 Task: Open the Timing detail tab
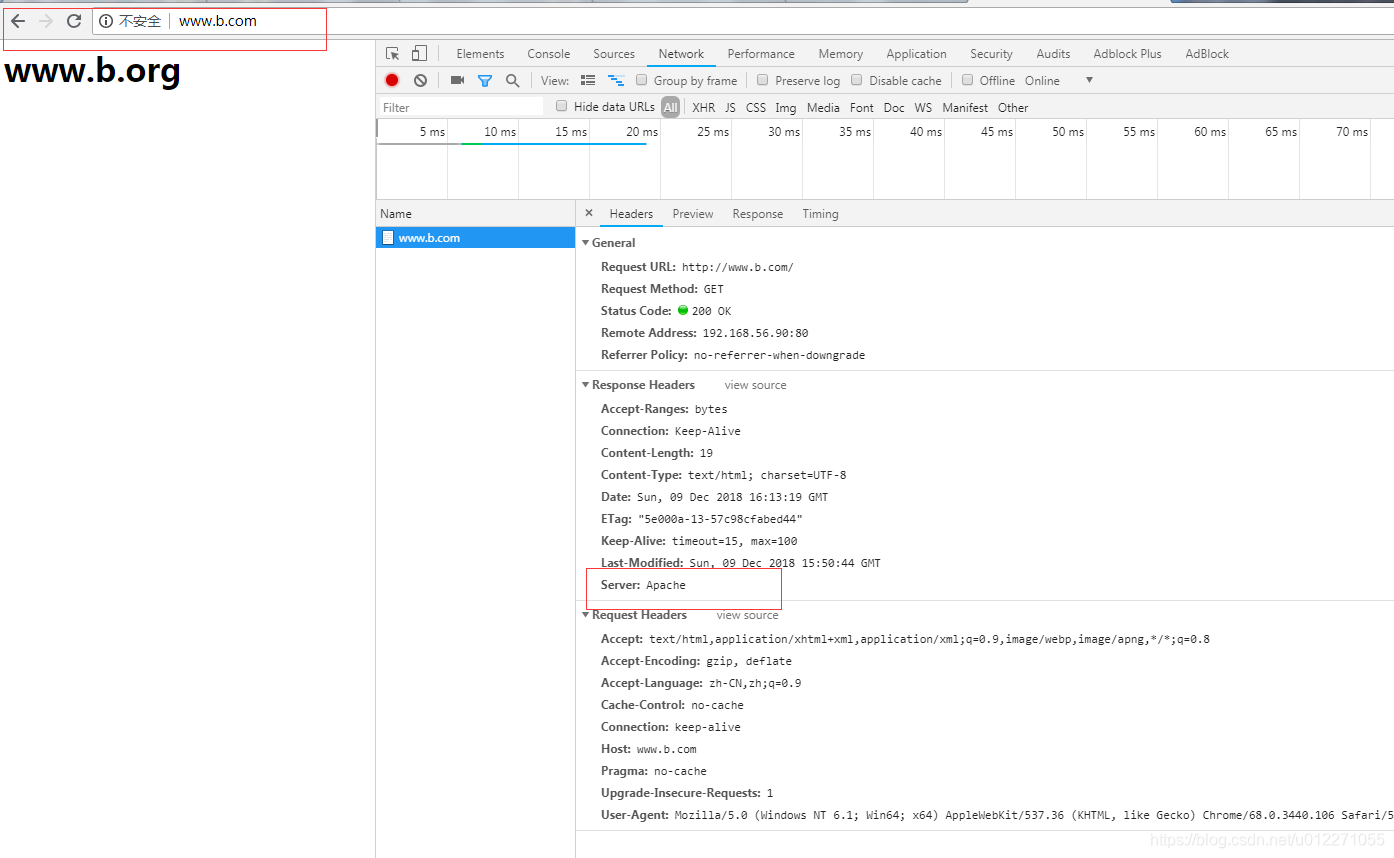[x=820, y=214]
